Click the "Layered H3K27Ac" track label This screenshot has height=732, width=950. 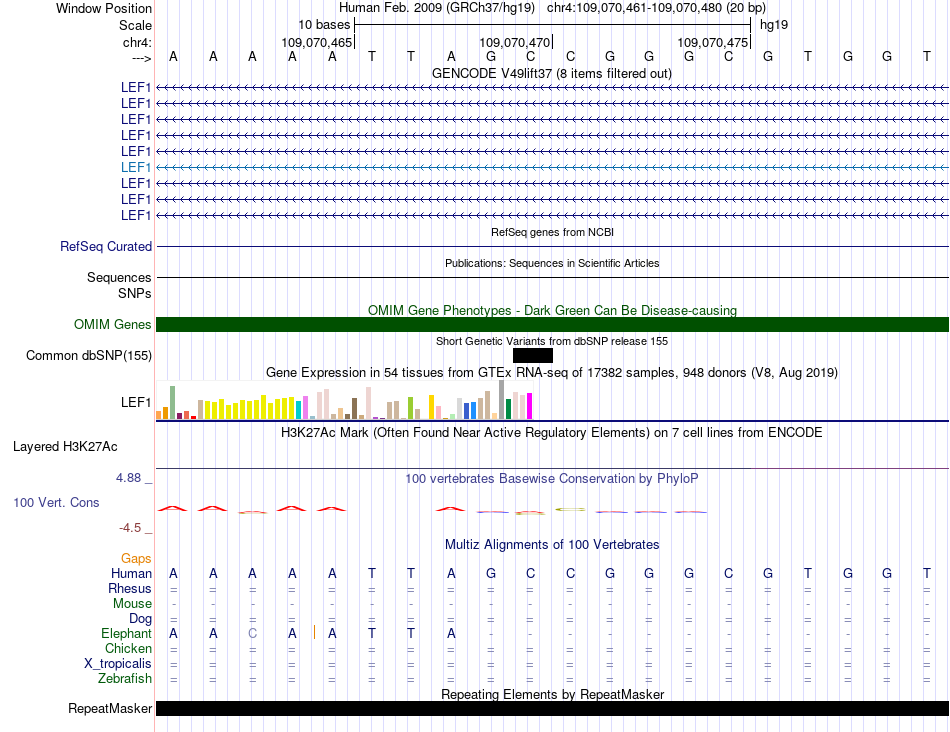(65, 447)
